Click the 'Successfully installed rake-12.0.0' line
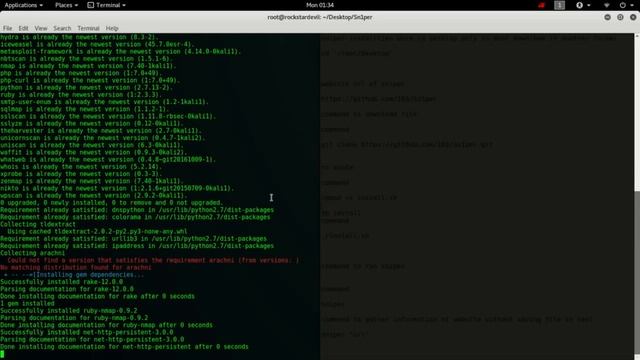This screenshot has height=360, width=640. click(x=61, y=282)
